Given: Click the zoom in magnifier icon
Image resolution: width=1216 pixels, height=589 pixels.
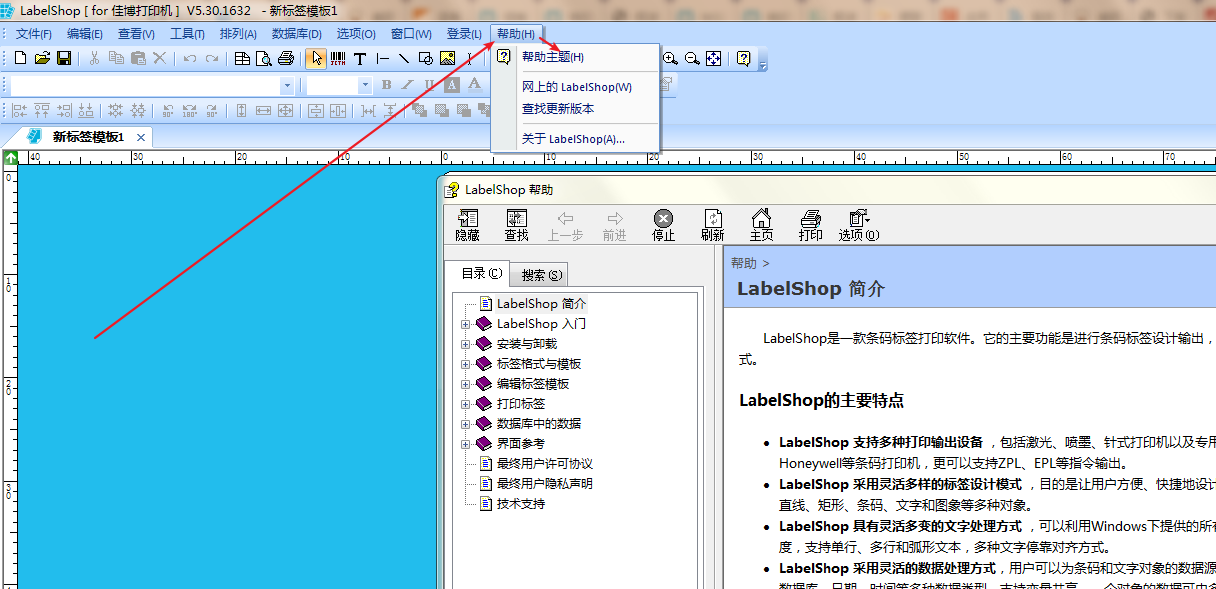Looking at the screenshot, I should click(671, 59).
